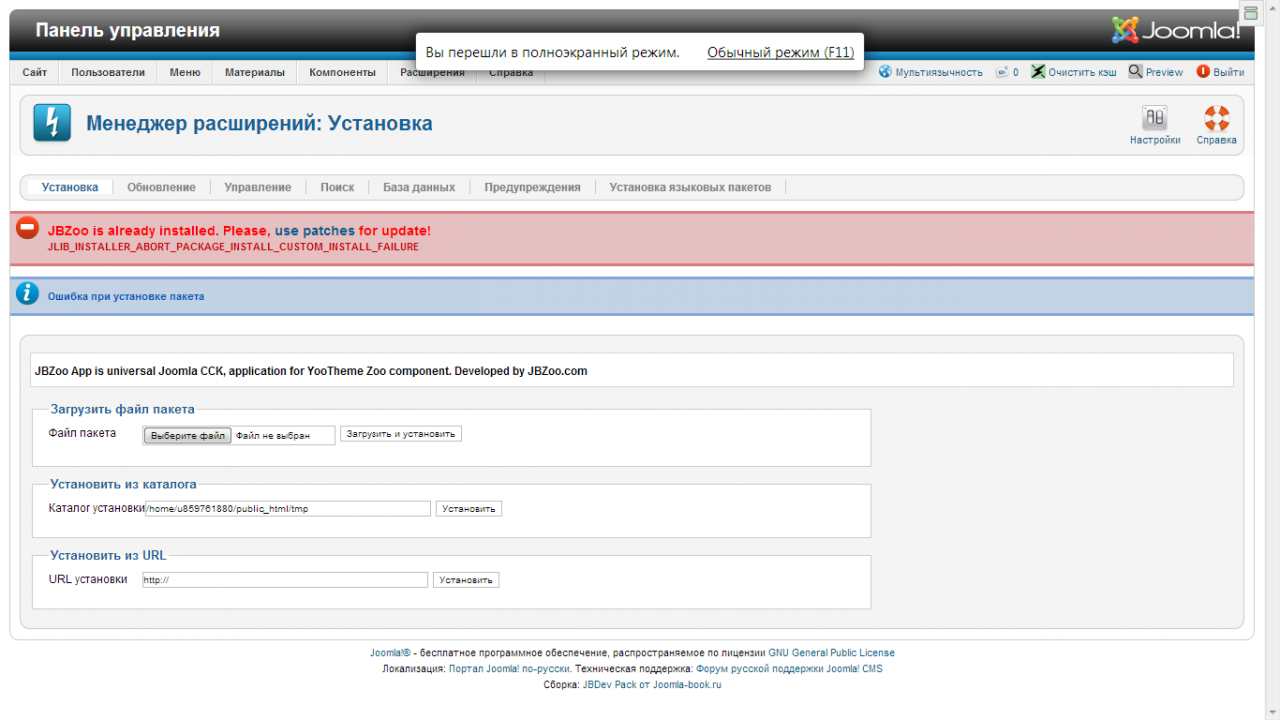Click the blue info message icon

click(x=28, y=294)
